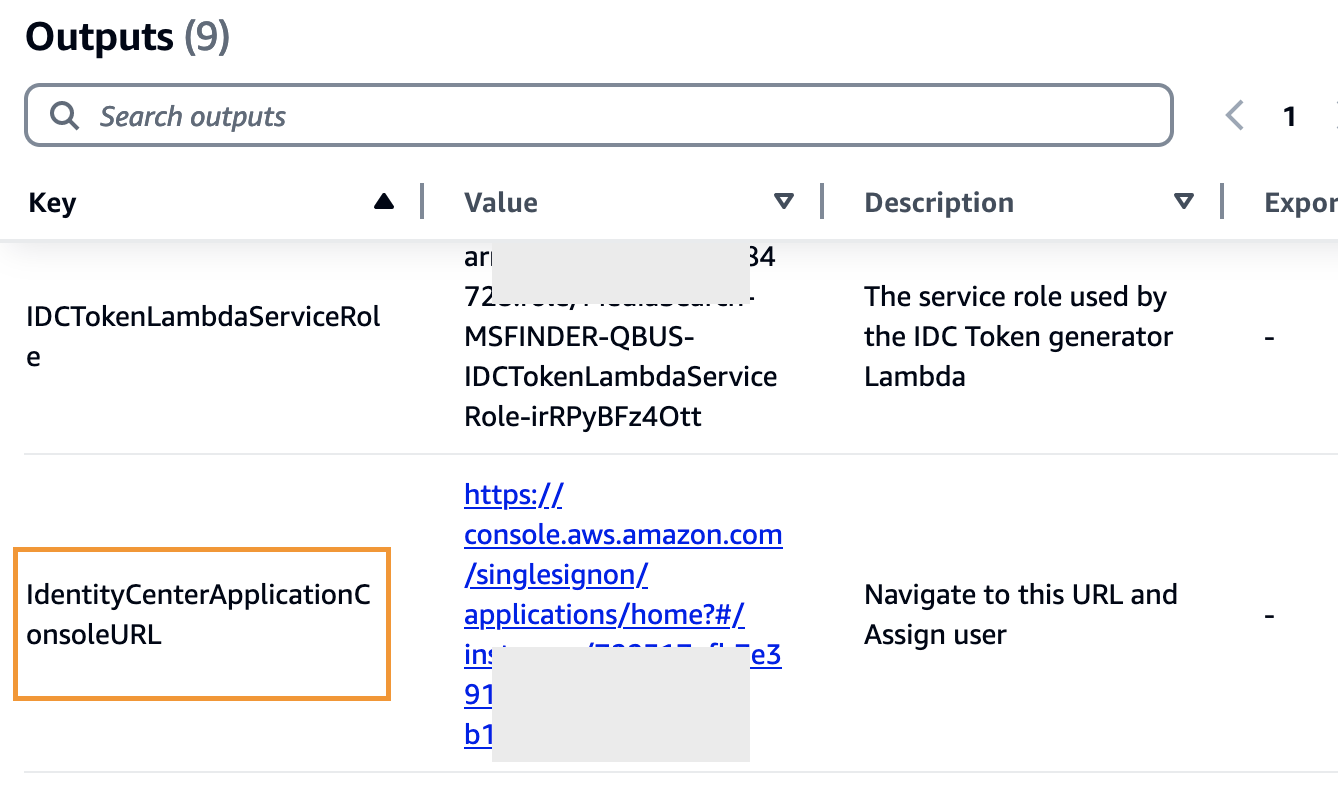Open the console.aws.amazon.com singlesignon link
The height and width of the screenshot is (786, 1338).
pos(622,536)
